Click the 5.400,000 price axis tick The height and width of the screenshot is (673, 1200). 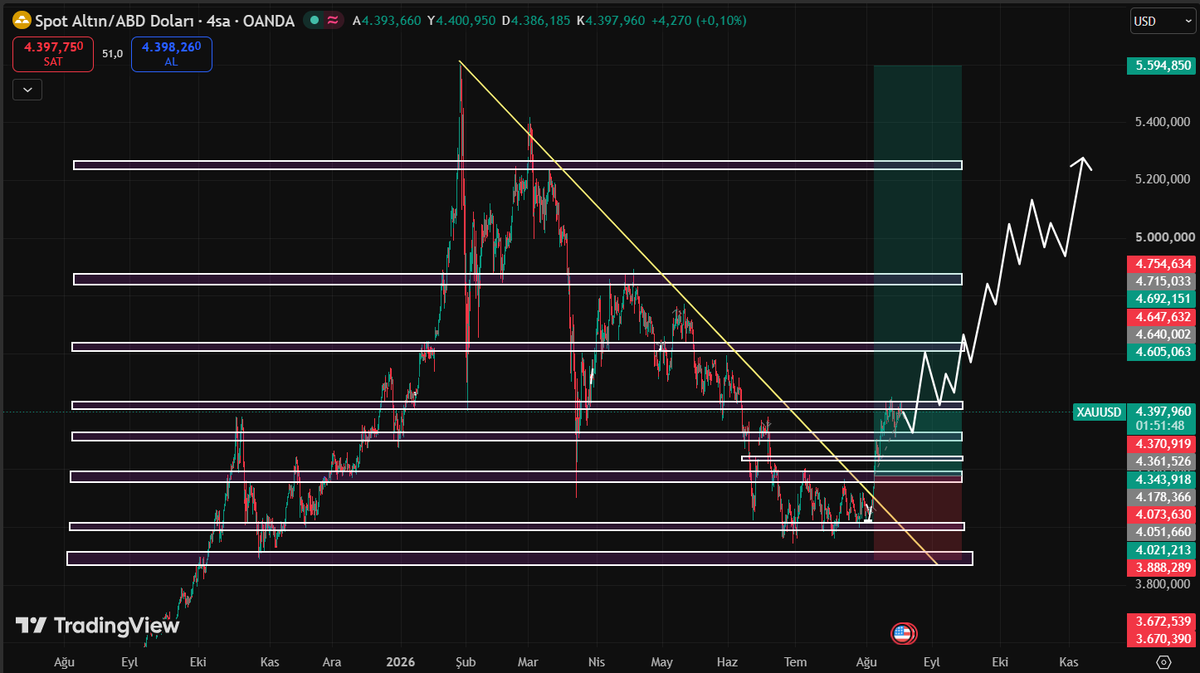point(1161,122)
